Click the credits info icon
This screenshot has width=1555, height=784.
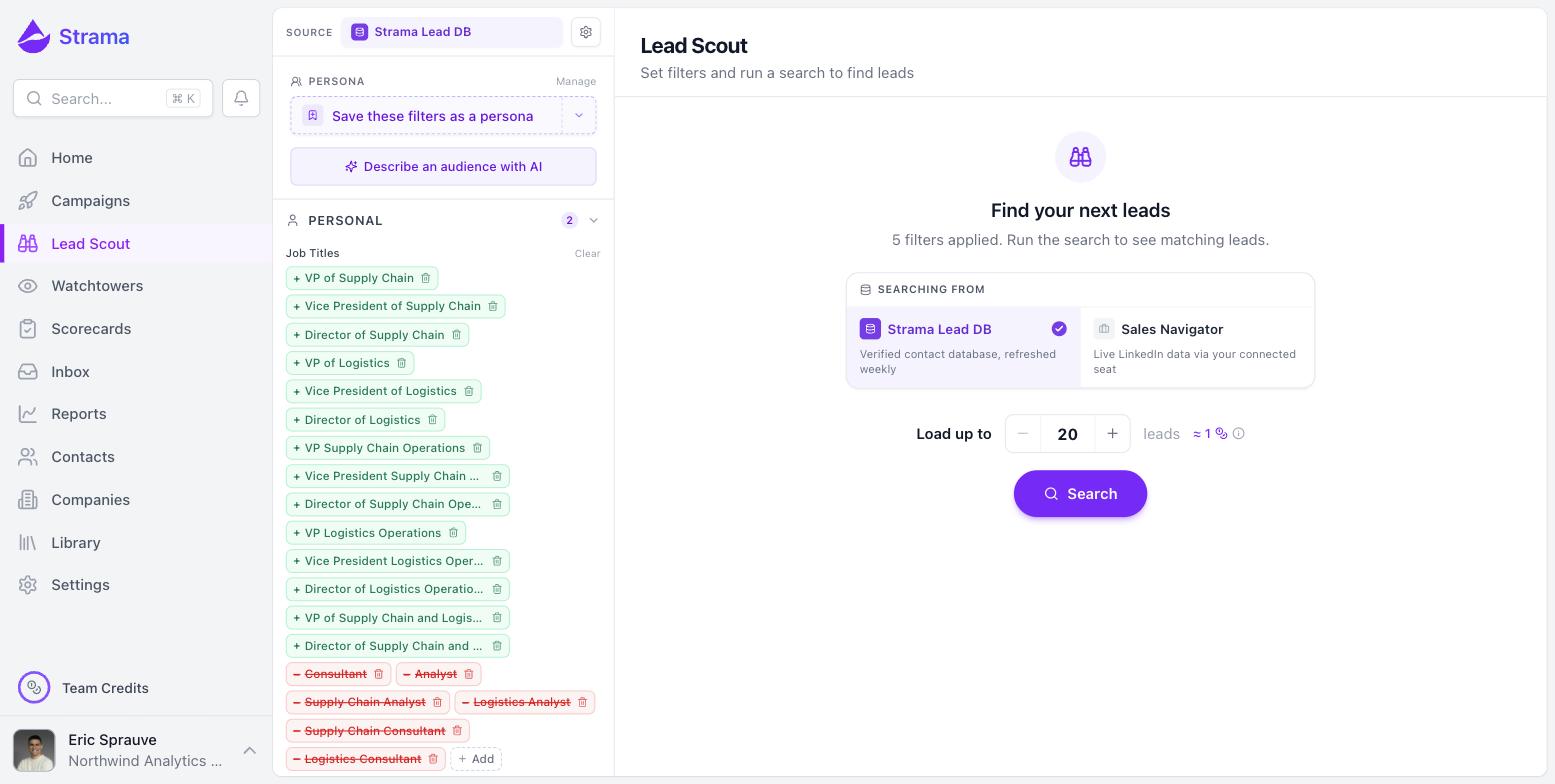[x=1238, y=434]
